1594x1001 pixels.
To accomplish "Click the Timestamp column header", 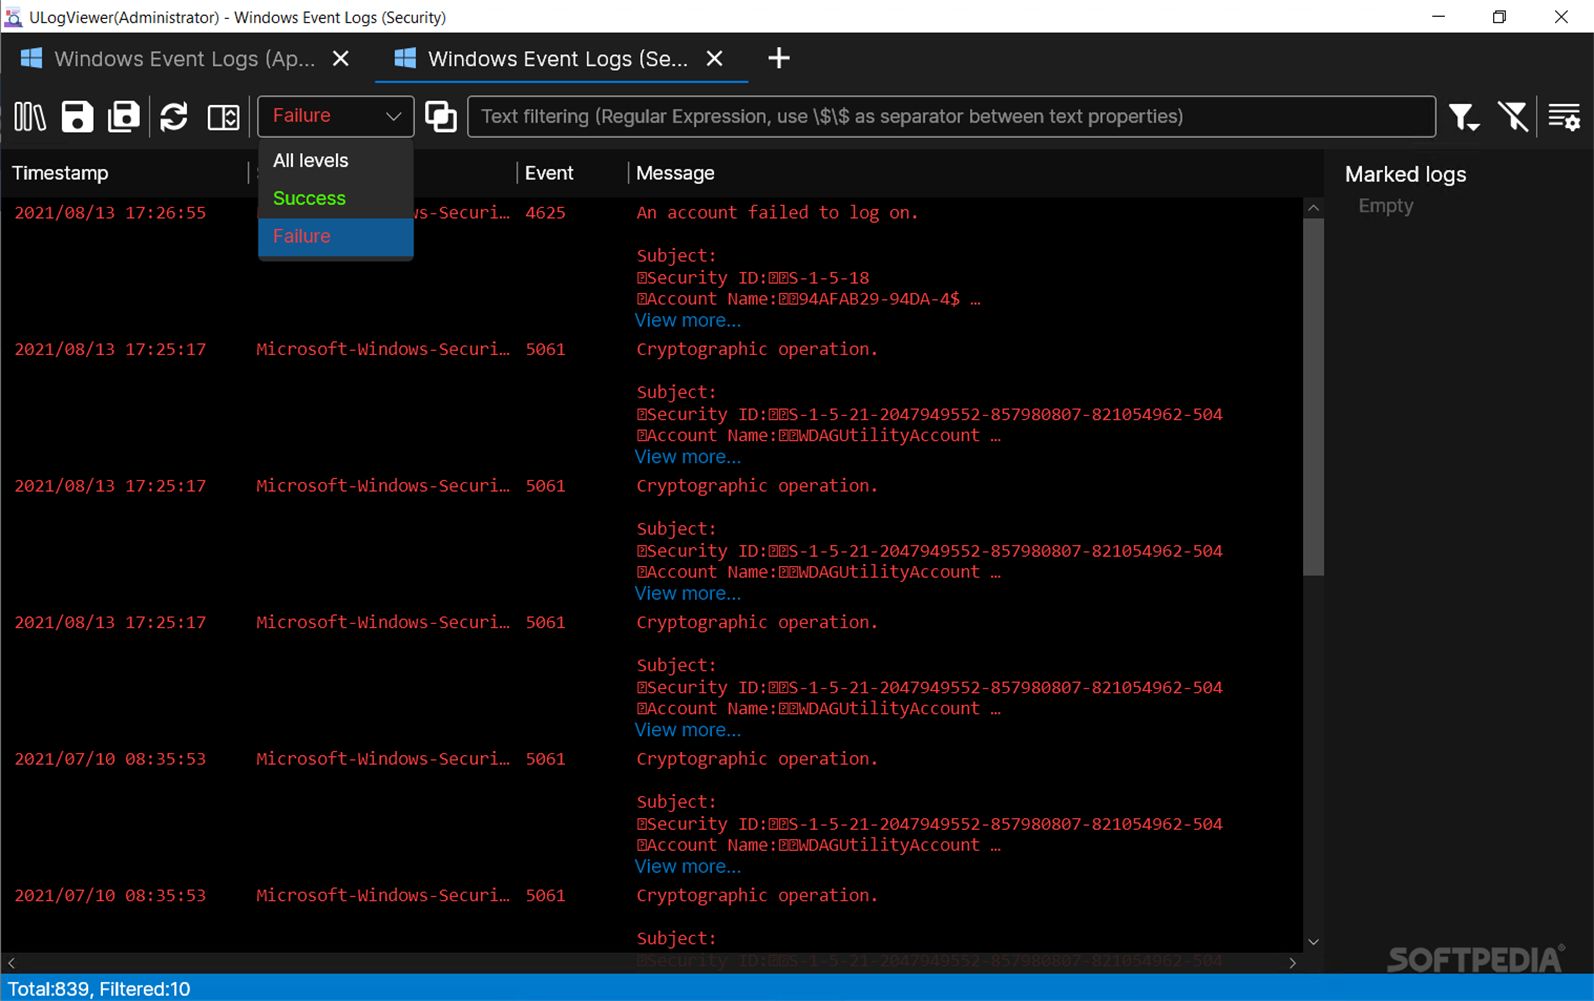I will 60,173.
